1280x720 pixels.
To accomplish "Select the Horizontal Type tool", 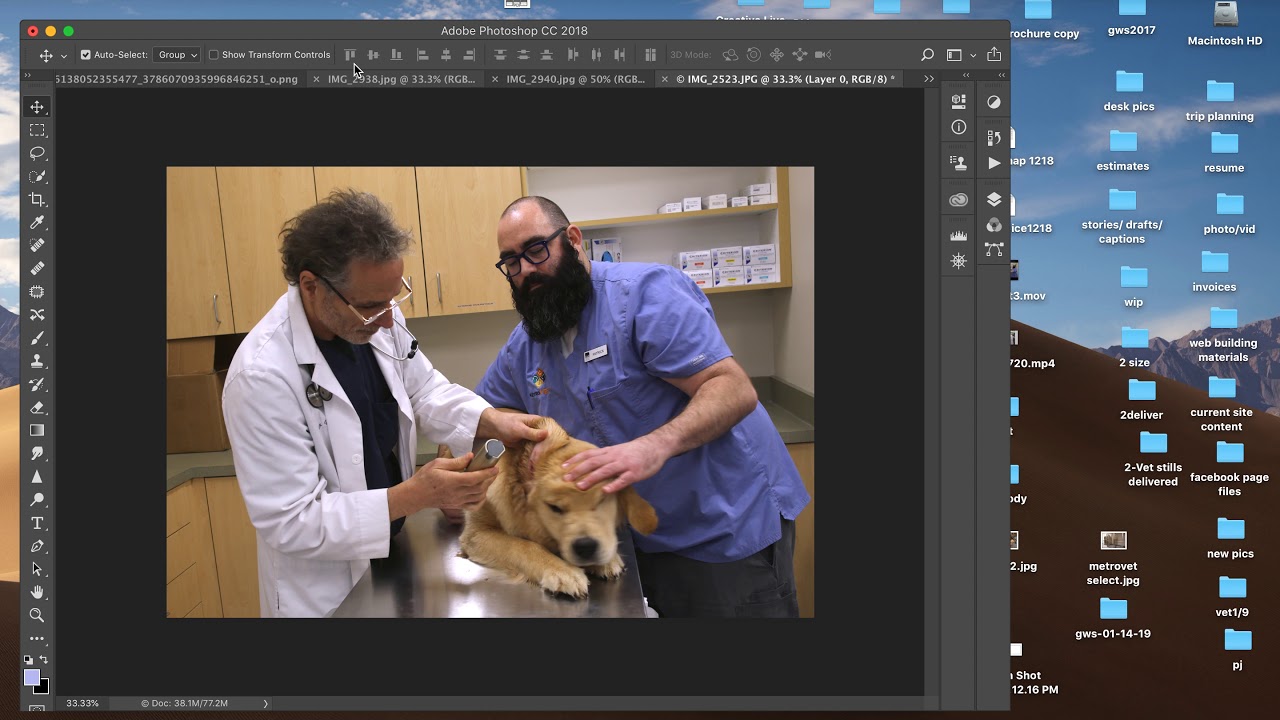I will (37, 523).
